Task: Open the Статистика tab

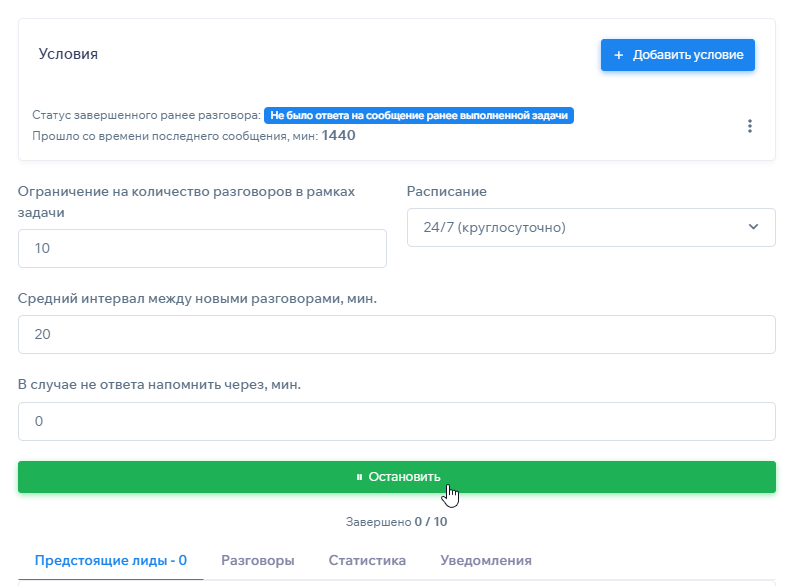Action: [x=367, y=560]
